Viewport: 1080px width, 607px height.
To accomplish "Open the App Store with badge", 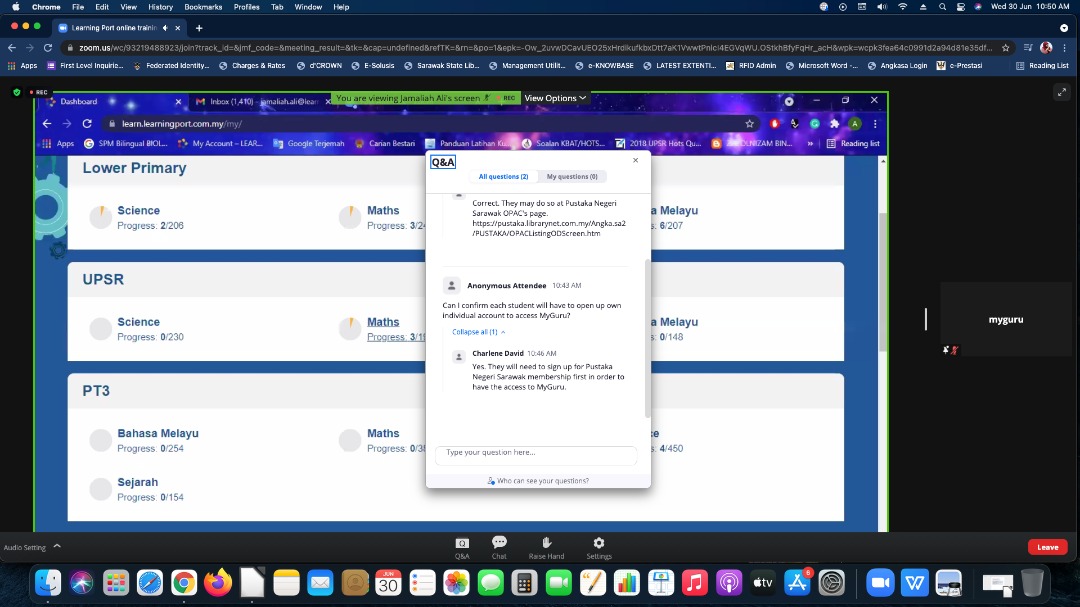I will tap(797, 583).
